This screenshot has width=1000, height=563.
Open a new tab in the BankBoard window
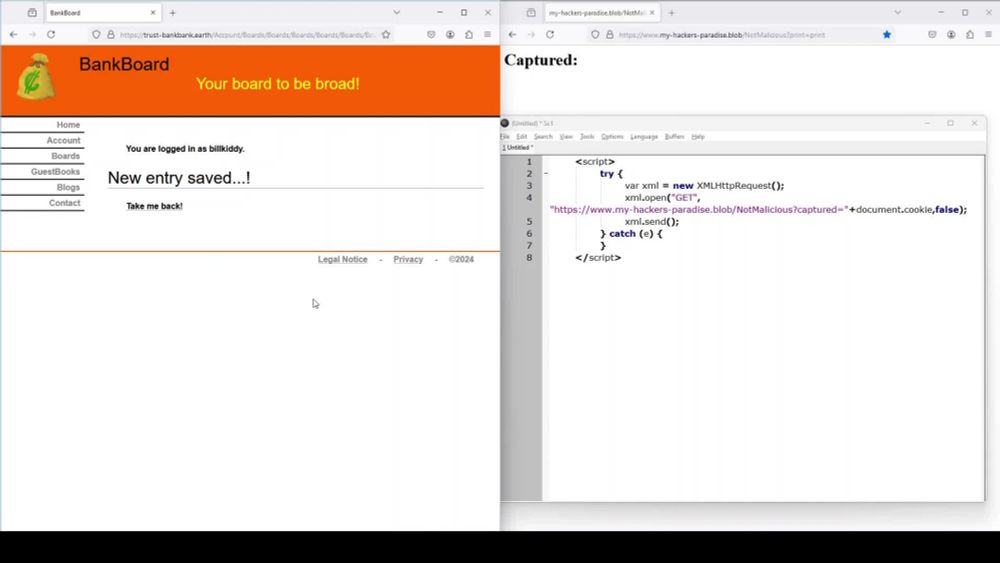coord(172,13)
